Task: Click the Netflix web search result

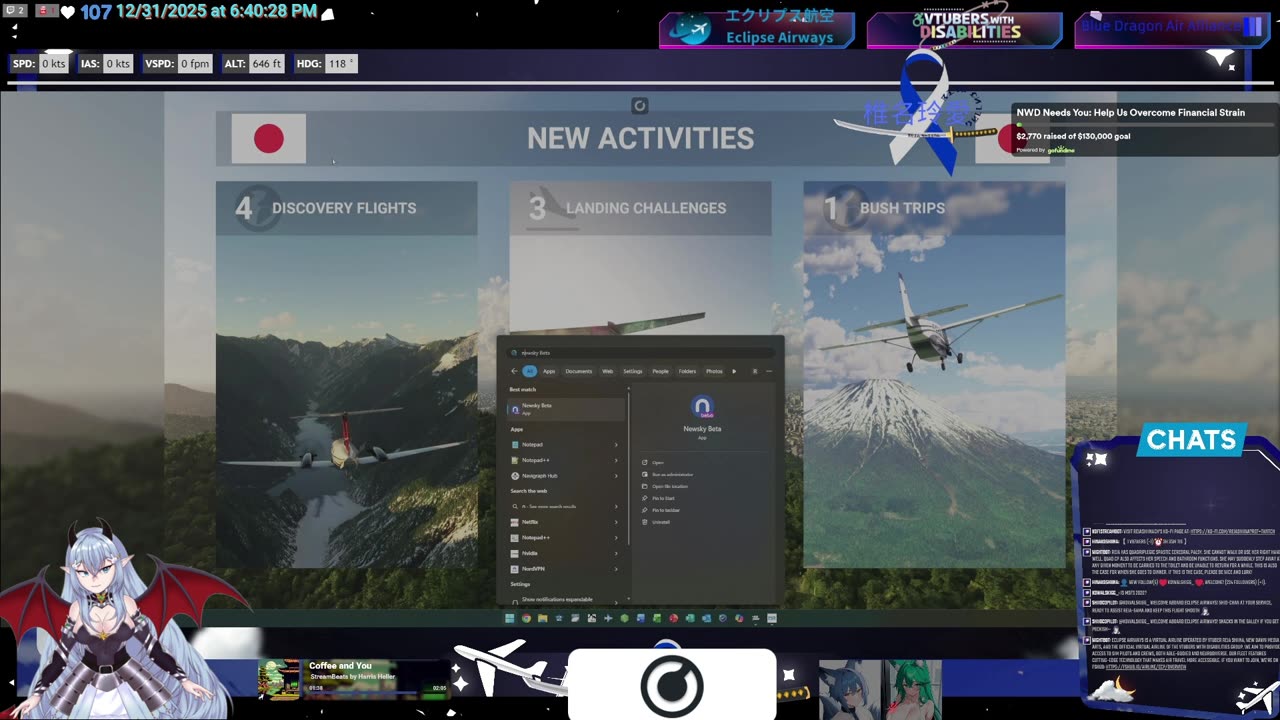Action: pyautogui.click(x=567, y=522)
